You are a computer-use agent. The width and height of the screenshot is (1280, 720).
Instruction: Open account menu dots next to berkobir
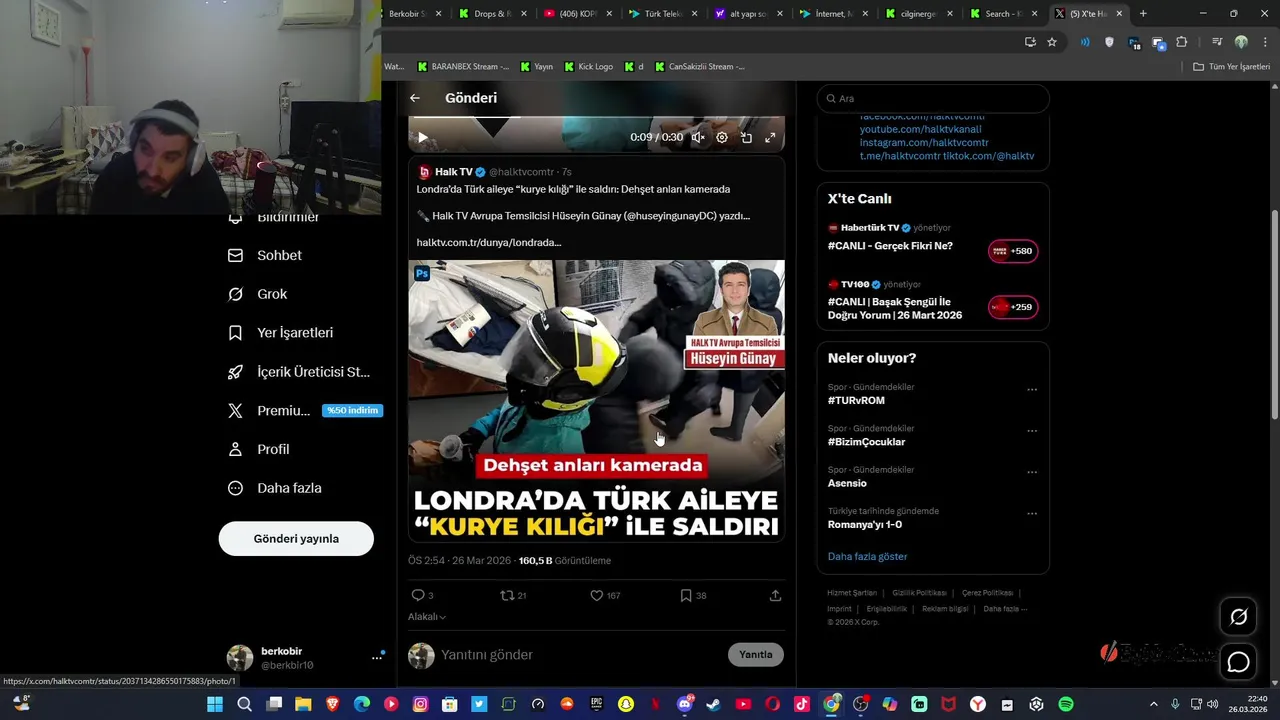[377, 657]
